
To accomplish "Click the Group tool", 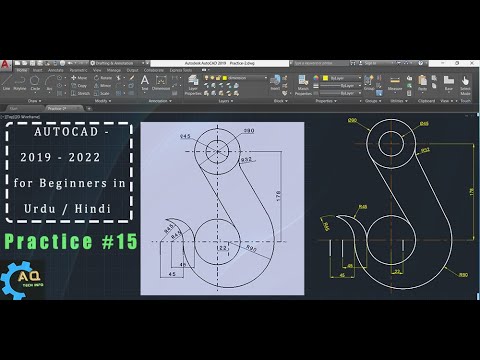I will point(369,83).
